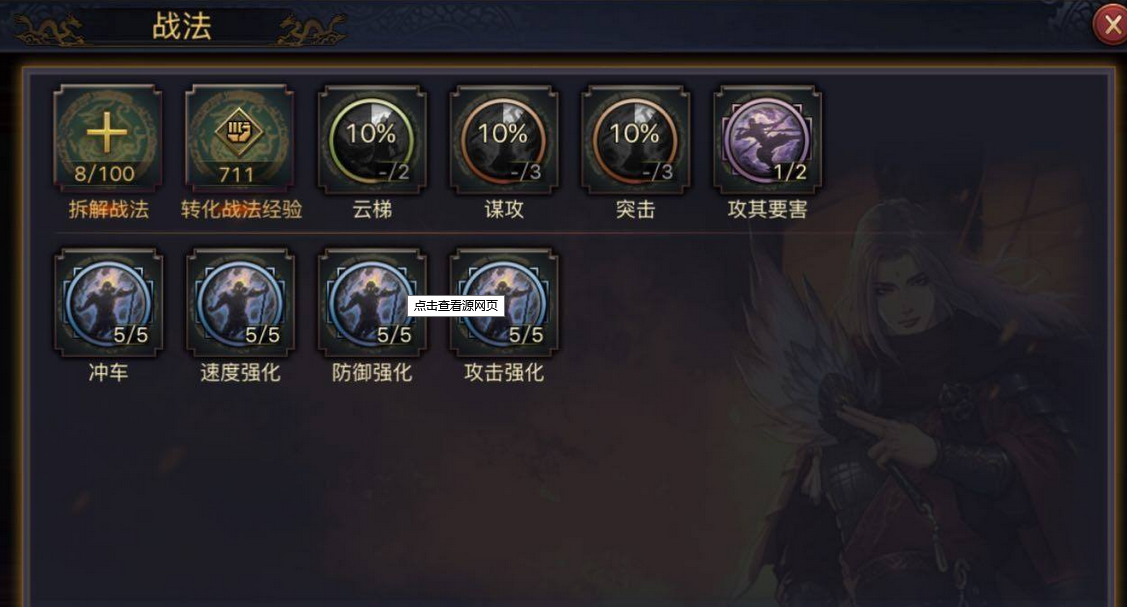Click the 711 experience counter
1127x607 pixels.
coord(236,174)
